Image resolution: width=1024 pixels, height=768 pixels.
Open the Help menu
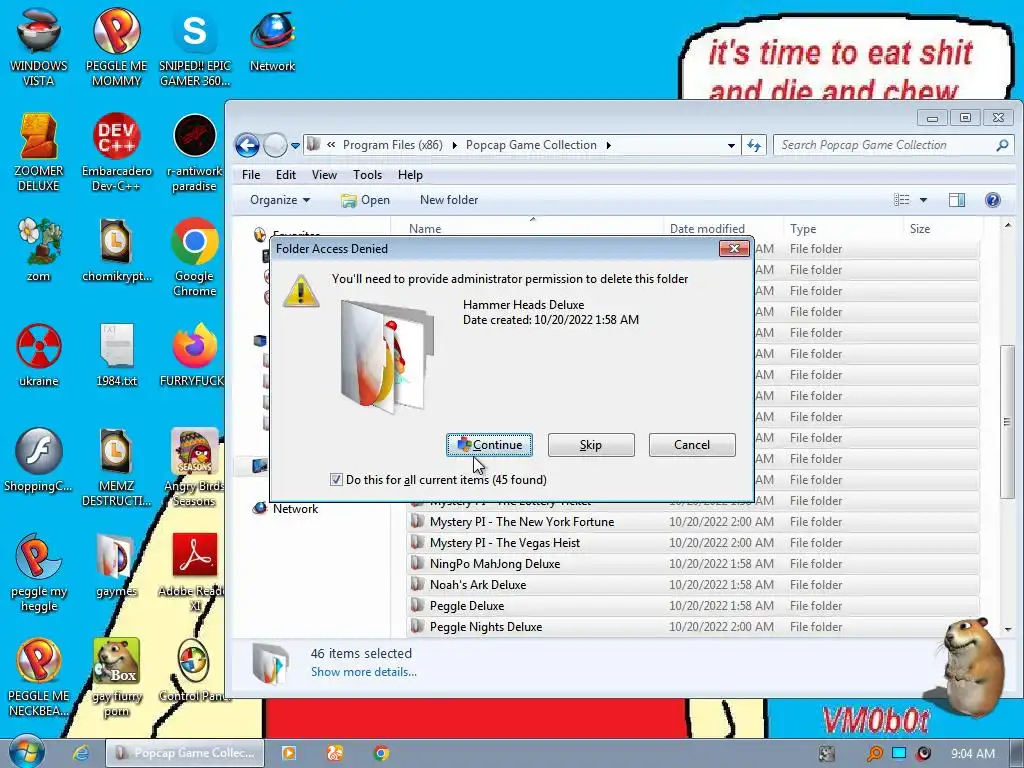(410, 175)
